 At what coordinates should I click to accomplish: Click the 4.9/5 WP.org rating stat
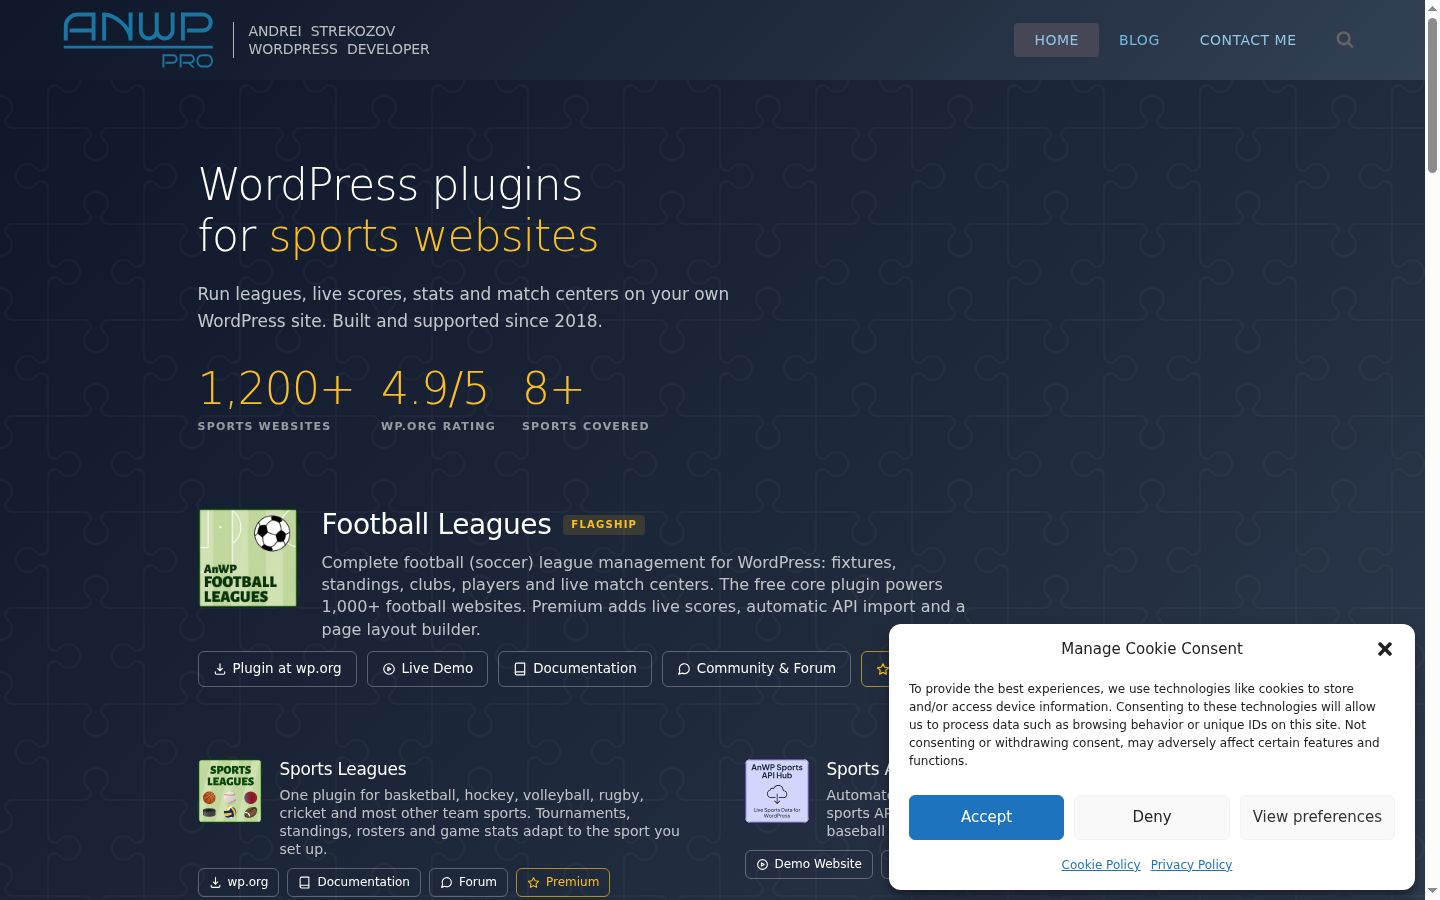pos(438,400)
